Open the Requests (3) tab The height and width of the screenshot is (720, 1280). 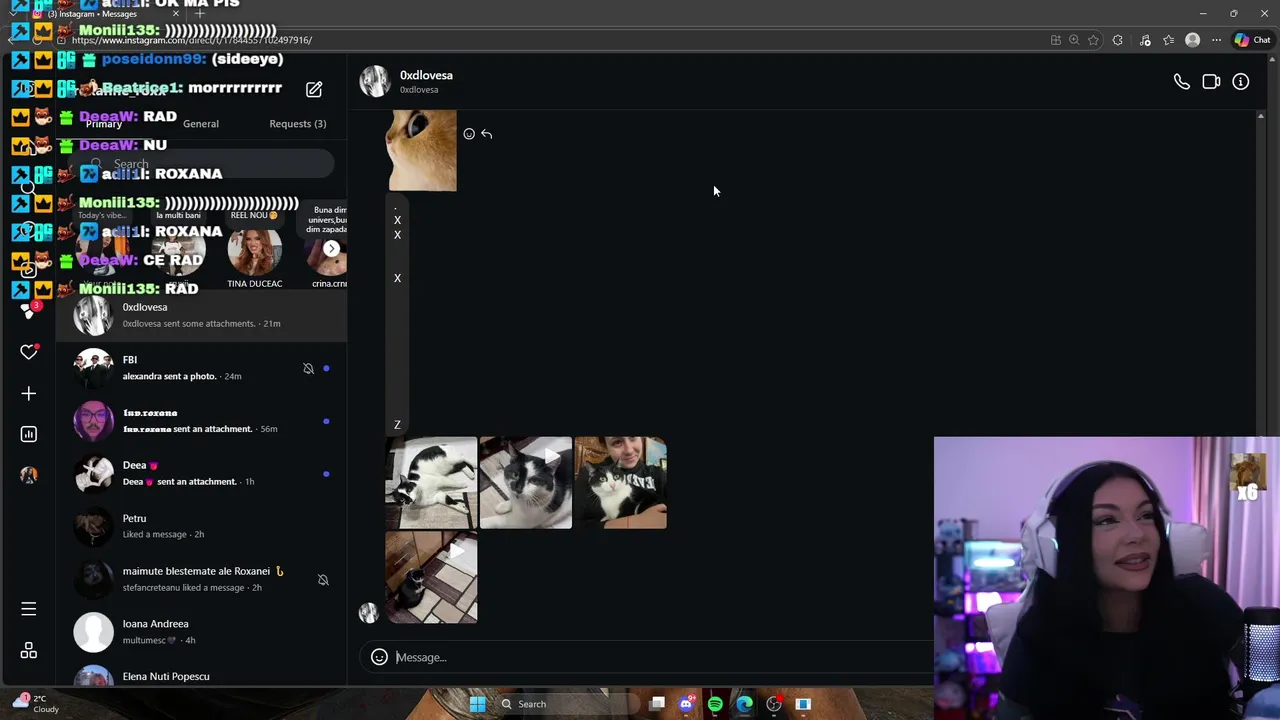298,124
